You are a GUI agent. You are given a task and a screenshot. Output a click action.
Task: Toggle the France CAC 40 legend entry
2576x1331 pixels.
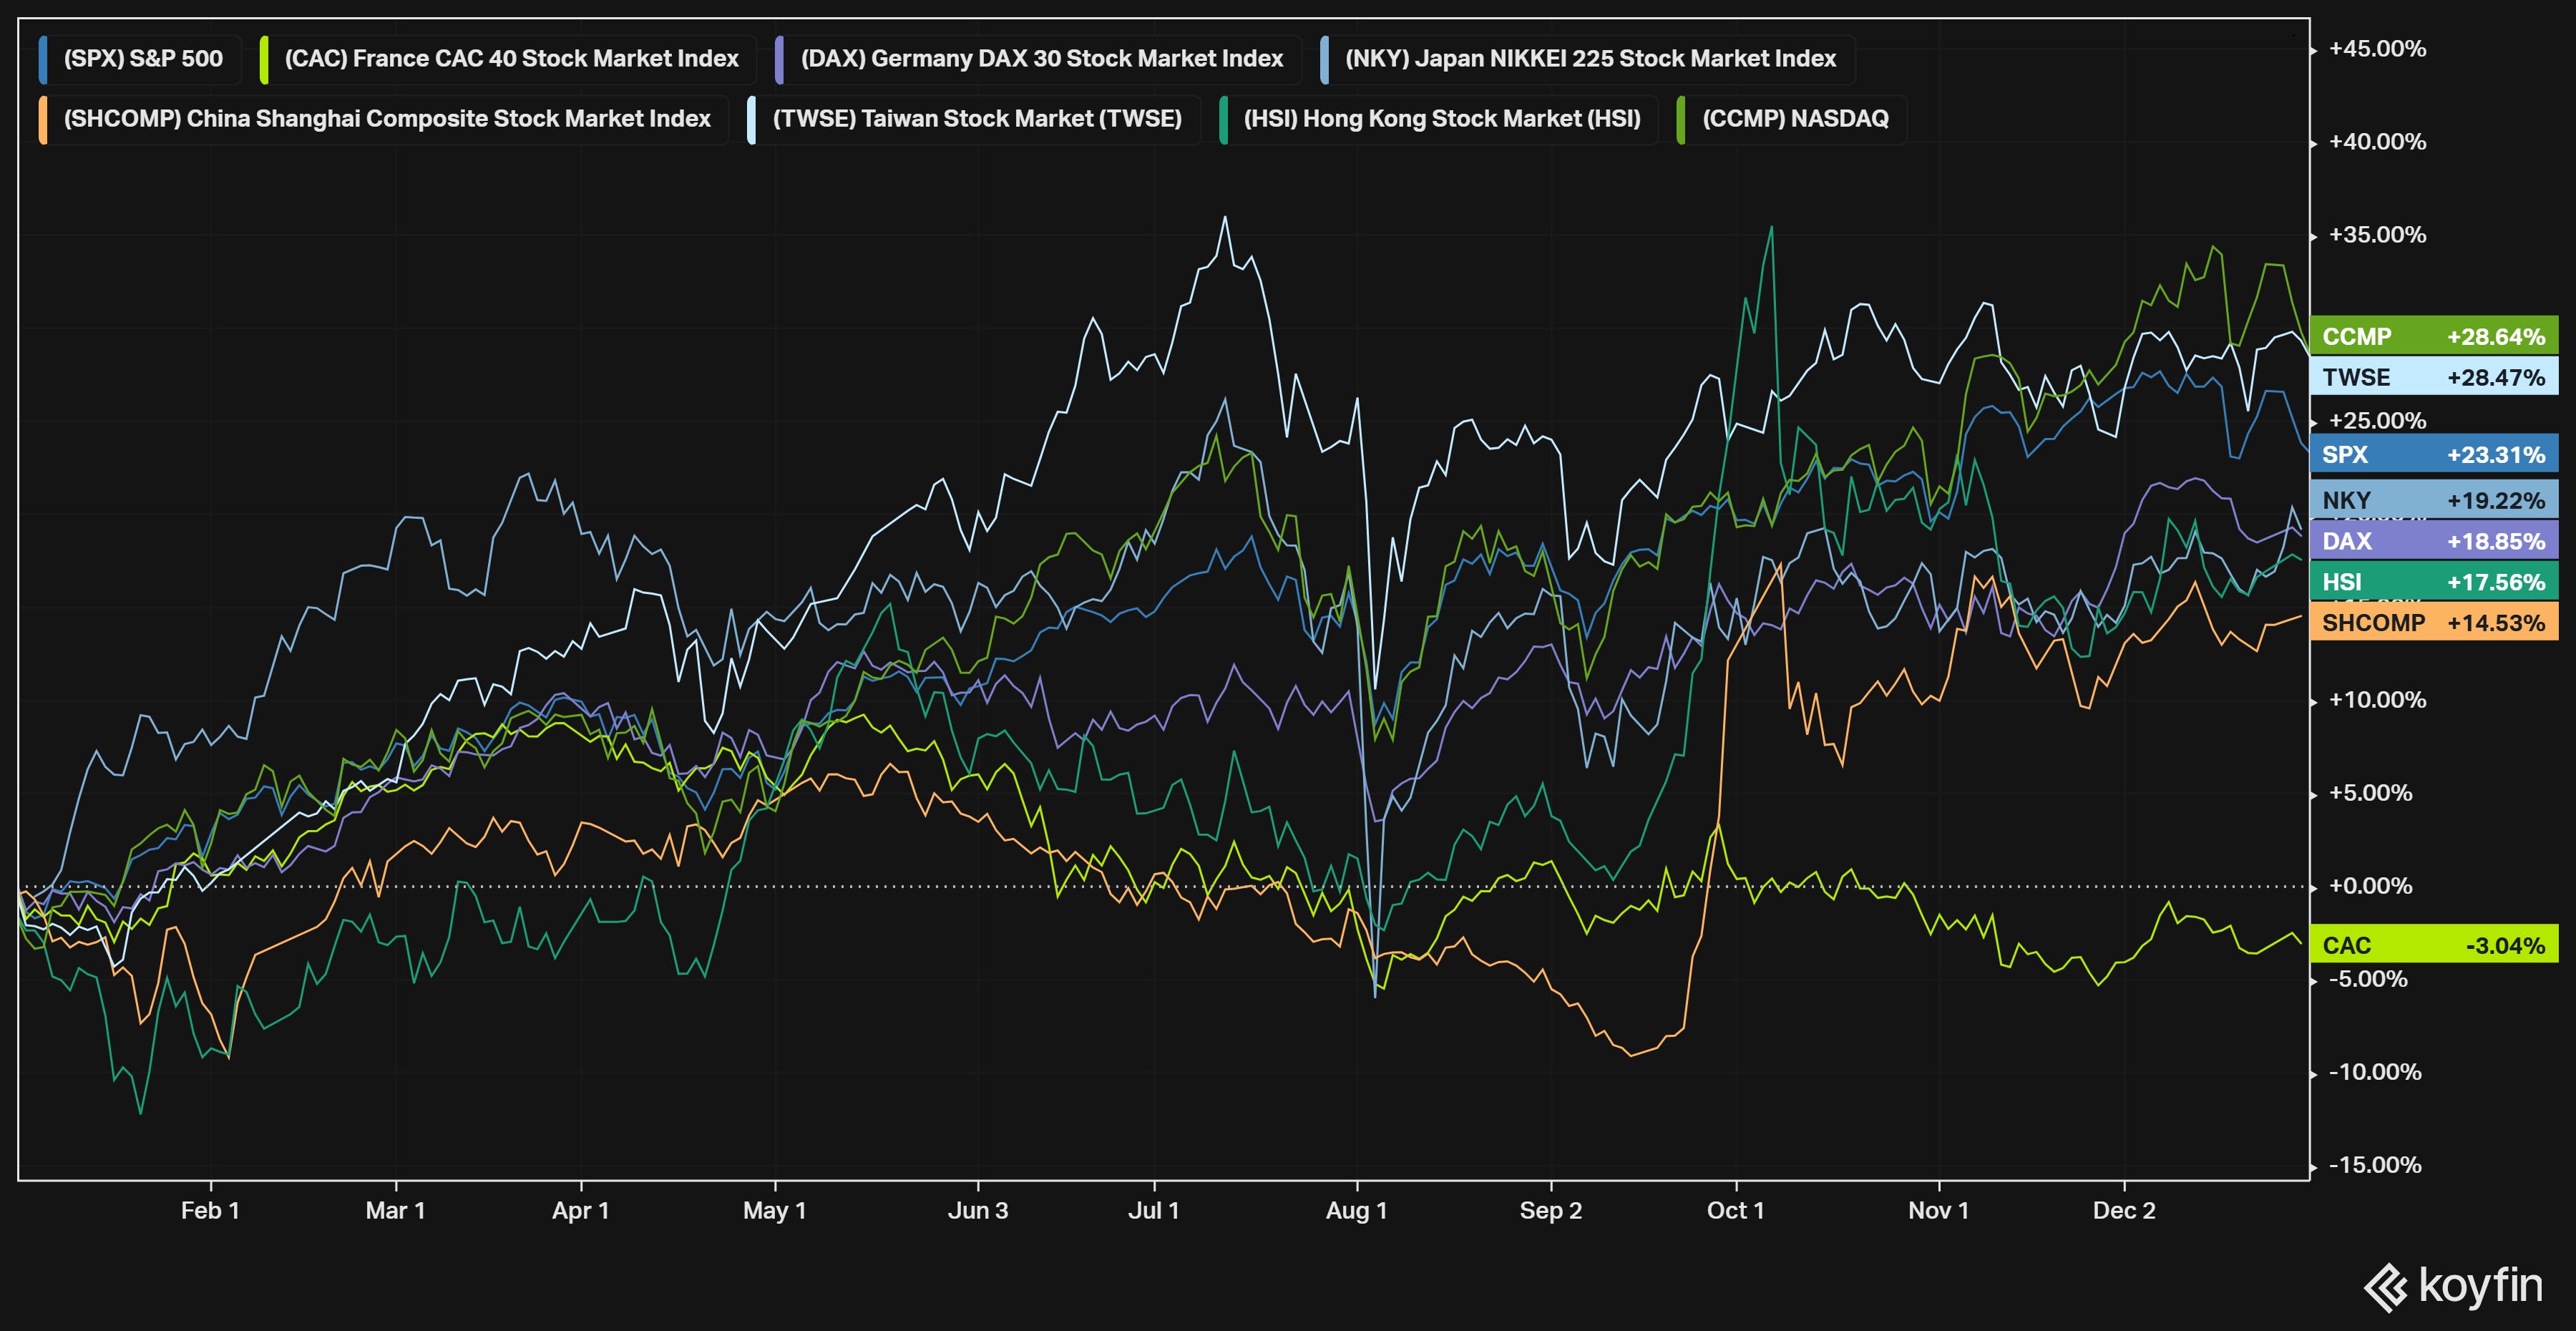pos(511,59)
